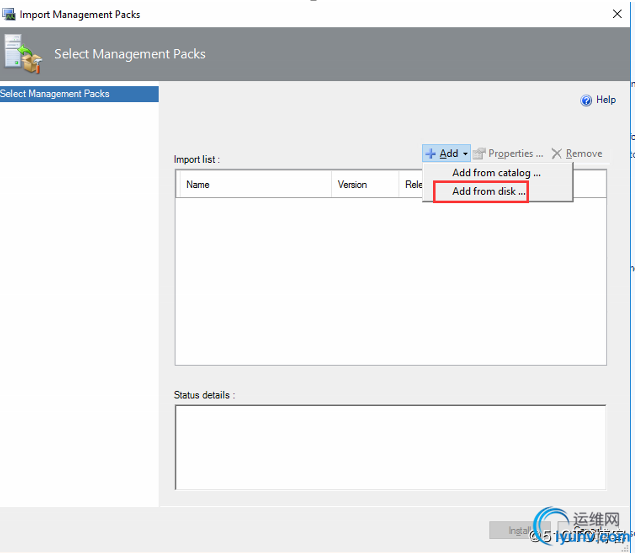The image size is (636, 553).
Task: Click the Remove X icon
Action: 556,153
